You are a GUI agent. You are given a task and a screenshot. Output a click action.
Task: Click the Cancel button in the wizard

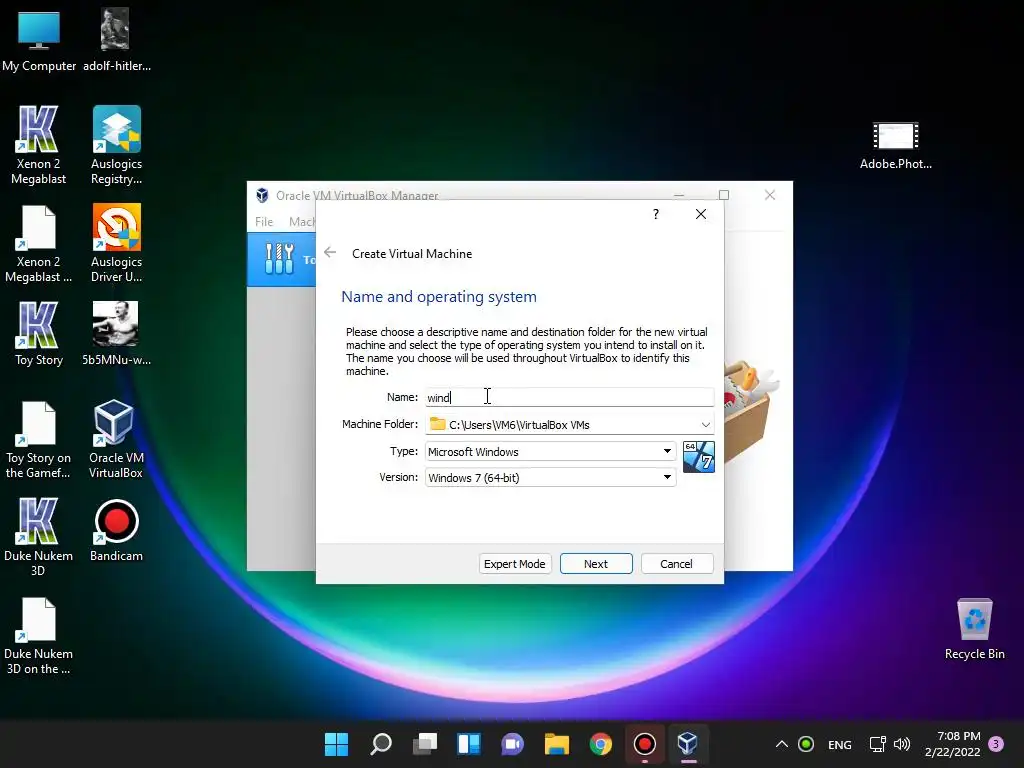pyautogui.click(x=677, y=564)
